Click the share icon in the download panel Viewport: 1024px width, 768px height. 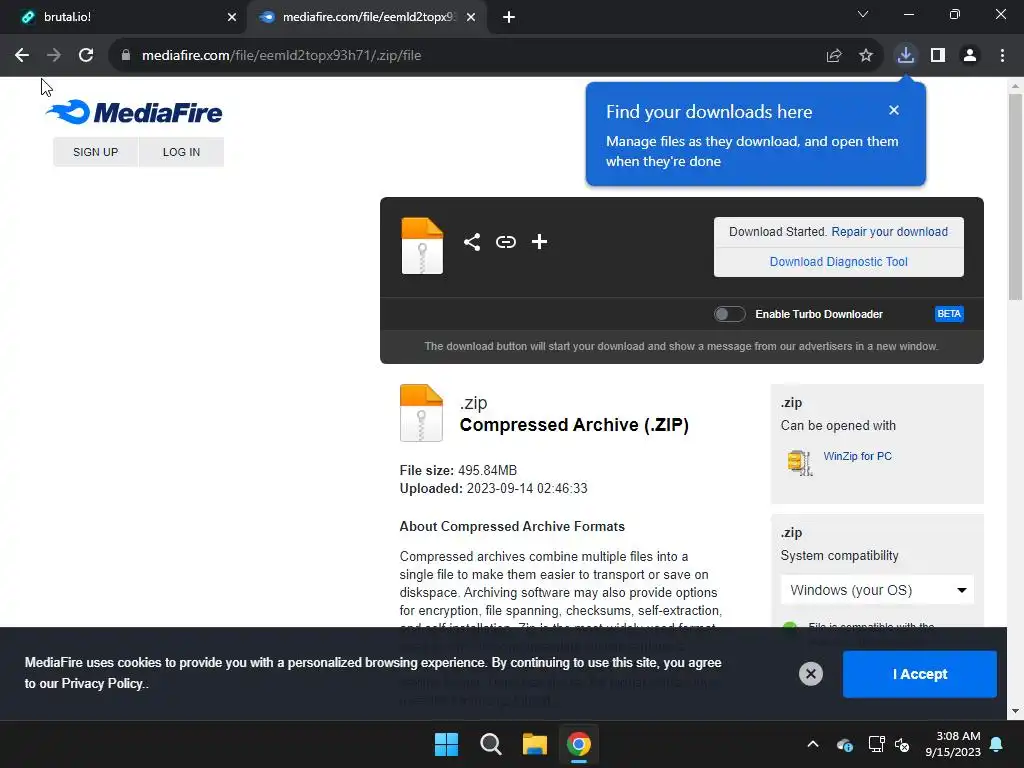pyautogui.click(x=472, y=242)
